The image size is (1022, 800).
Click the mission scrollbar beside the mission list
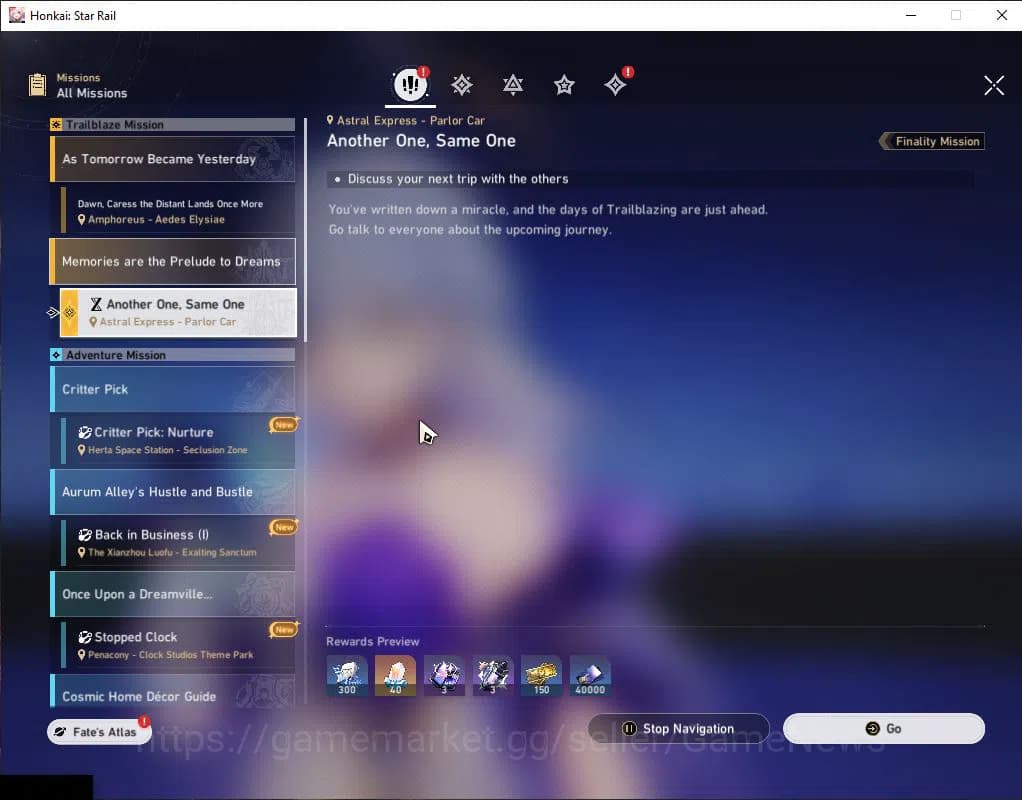point(305,229)
